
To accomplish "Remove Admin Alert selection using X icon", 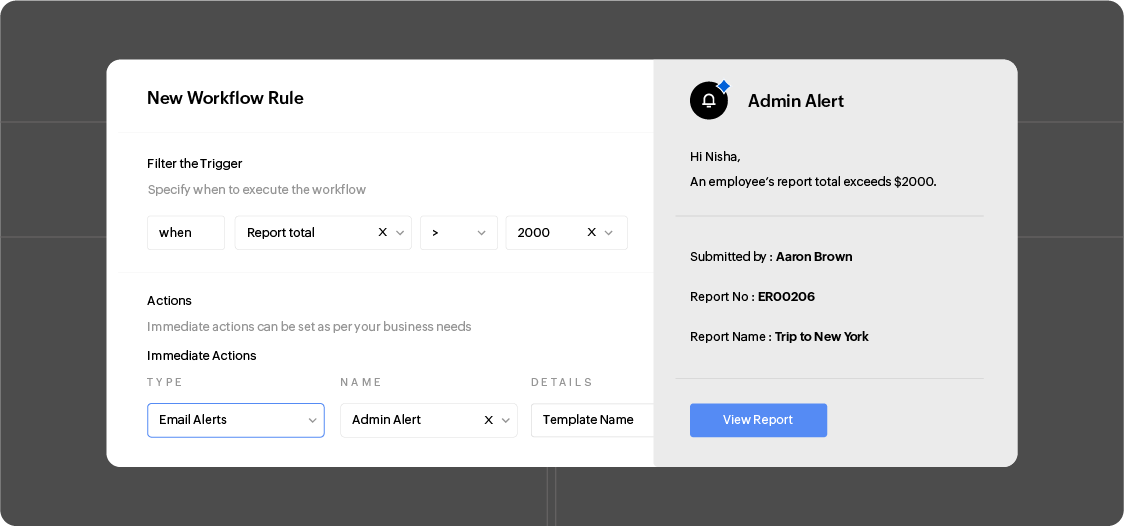I will (x=488, y=420).
